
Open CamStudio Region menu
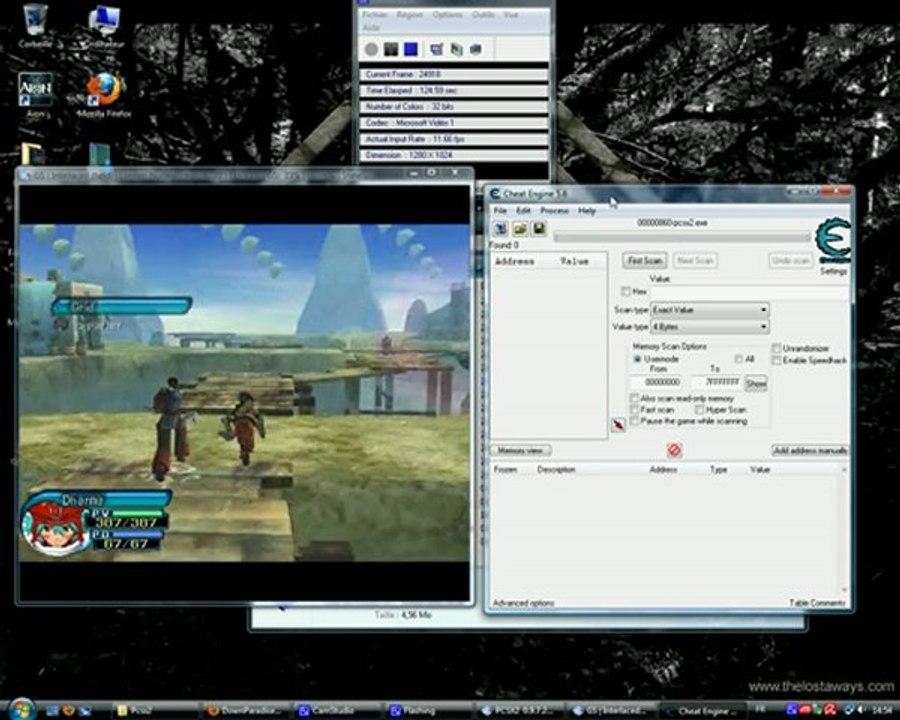[x=410, y=15]
